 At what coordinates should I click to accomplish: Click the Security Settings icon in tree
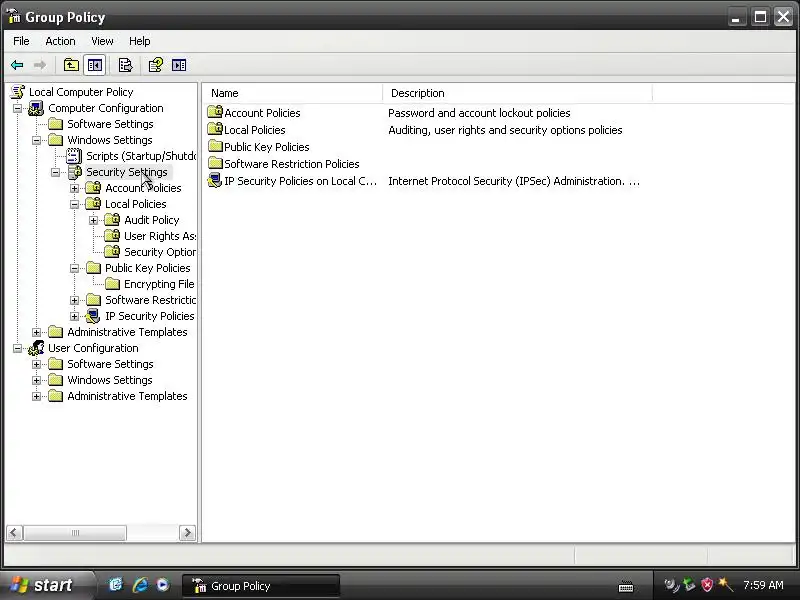click(x=74, y=172)
